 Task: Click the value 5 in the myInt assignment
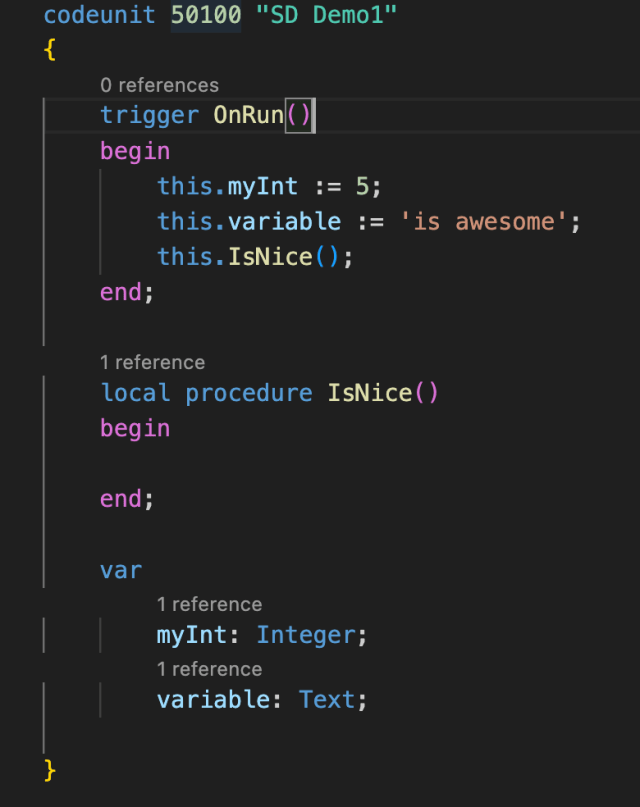362,186
